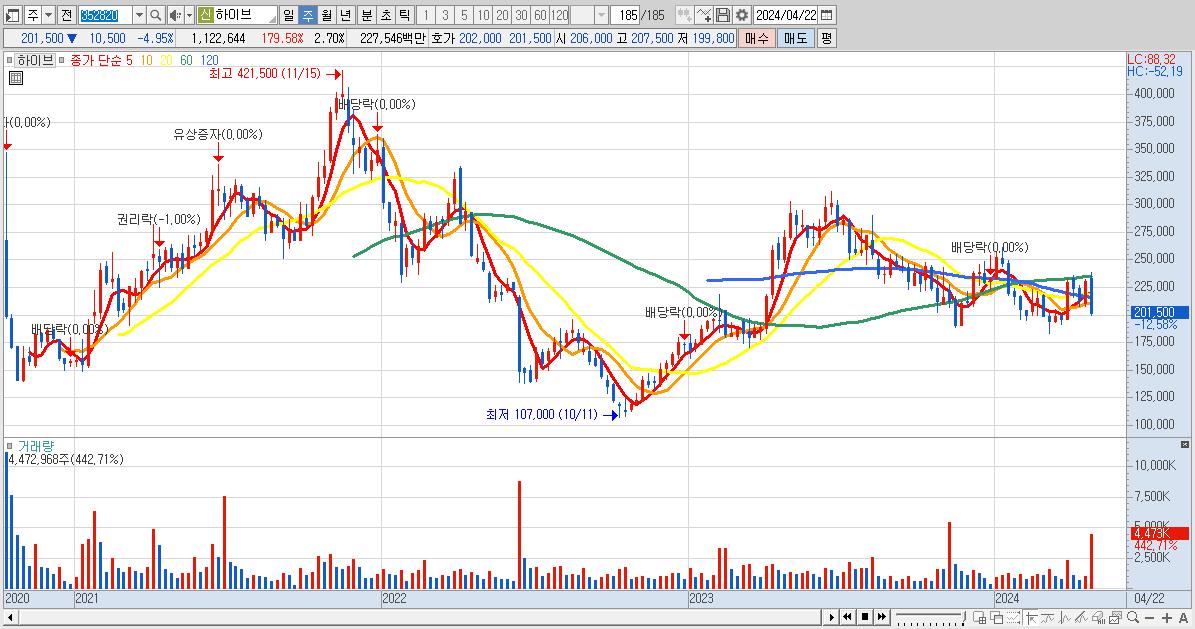Click the diagonal lines fan tool icon
This screenshot has width=1195, height=629.
[1081, 618]
